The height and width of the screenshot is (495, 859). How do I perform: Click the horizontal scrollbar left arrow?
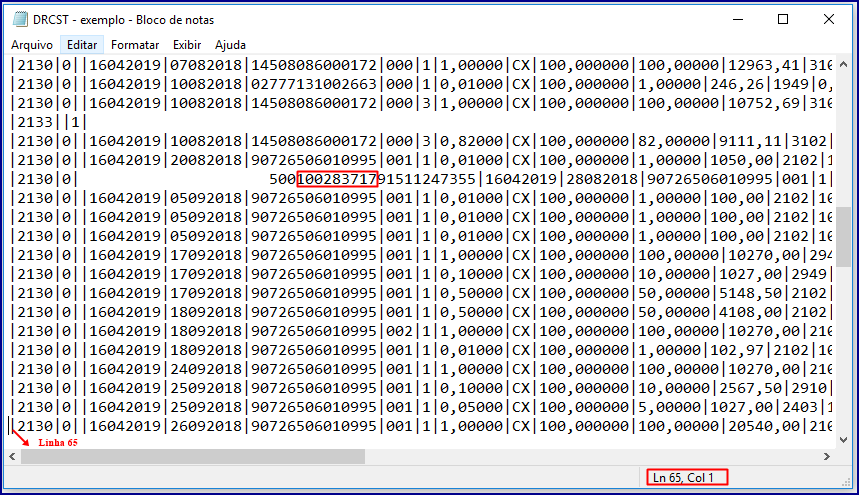click(x=13, y=456)
